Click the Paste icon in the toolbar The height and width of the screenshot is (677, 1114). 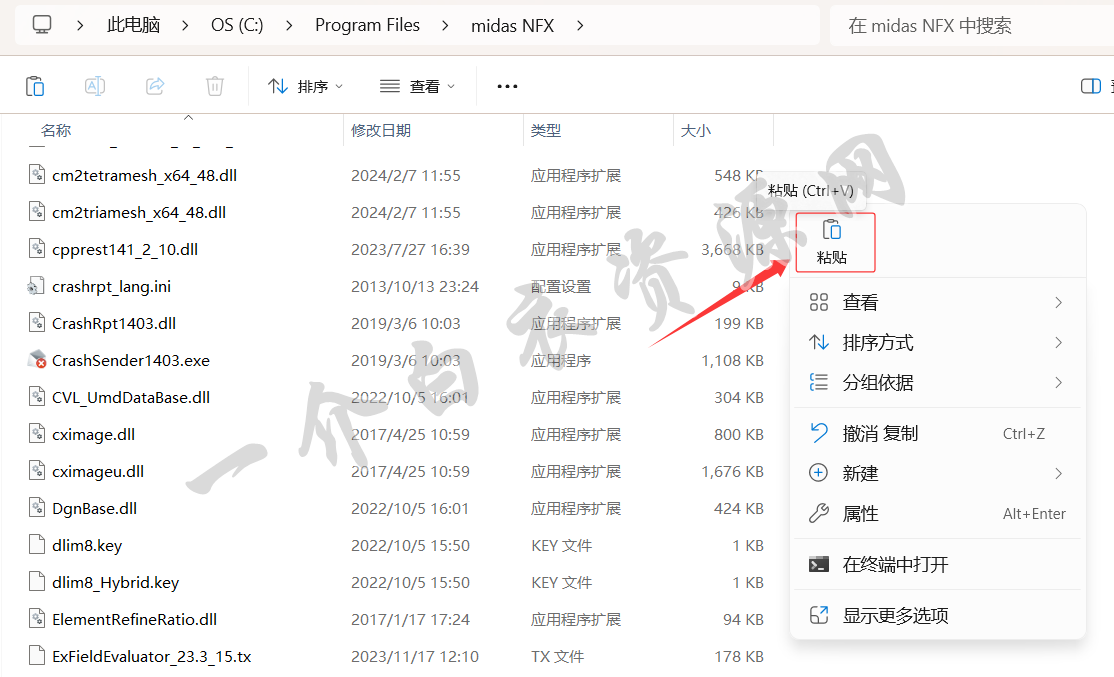[35, 86]
